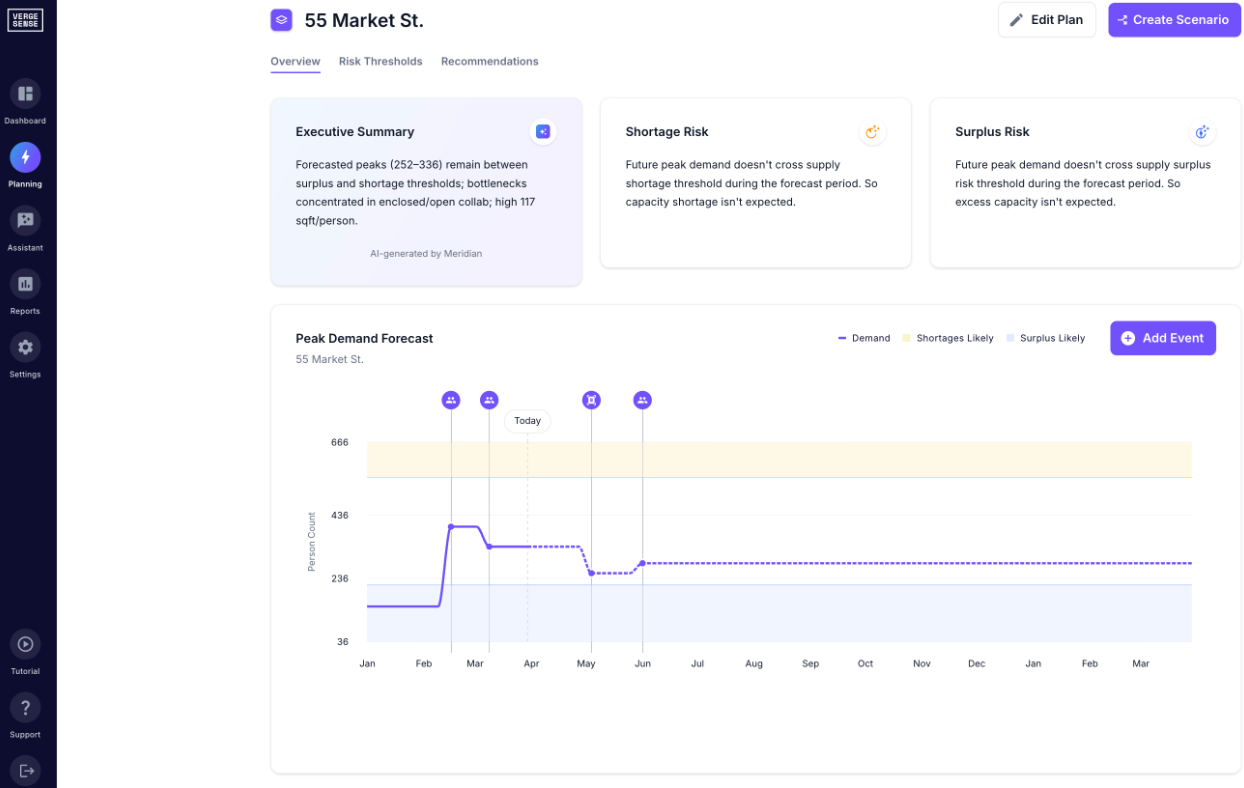The width and height of the screenshot is (1244, 788).
Task: Open the Settings gear icon
Action: pos(25,347)
